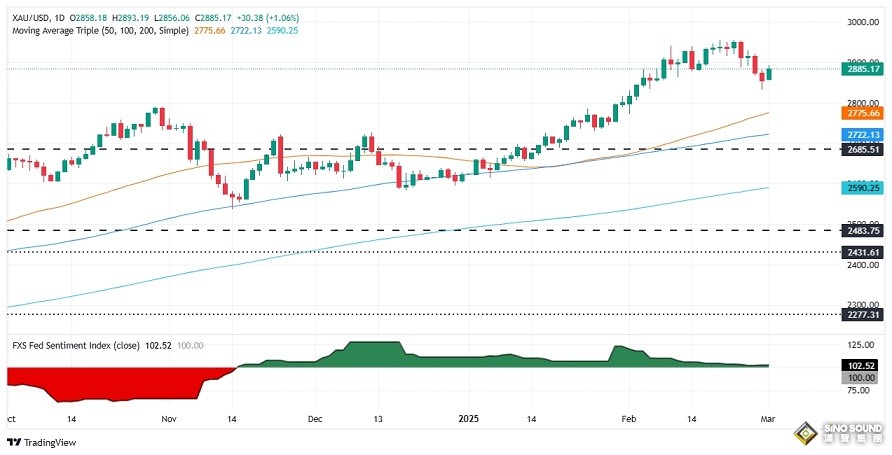The image size is (892, 455).
Task: Click the 125.00 sentiment axis label
Action: (x=860, y=345)
